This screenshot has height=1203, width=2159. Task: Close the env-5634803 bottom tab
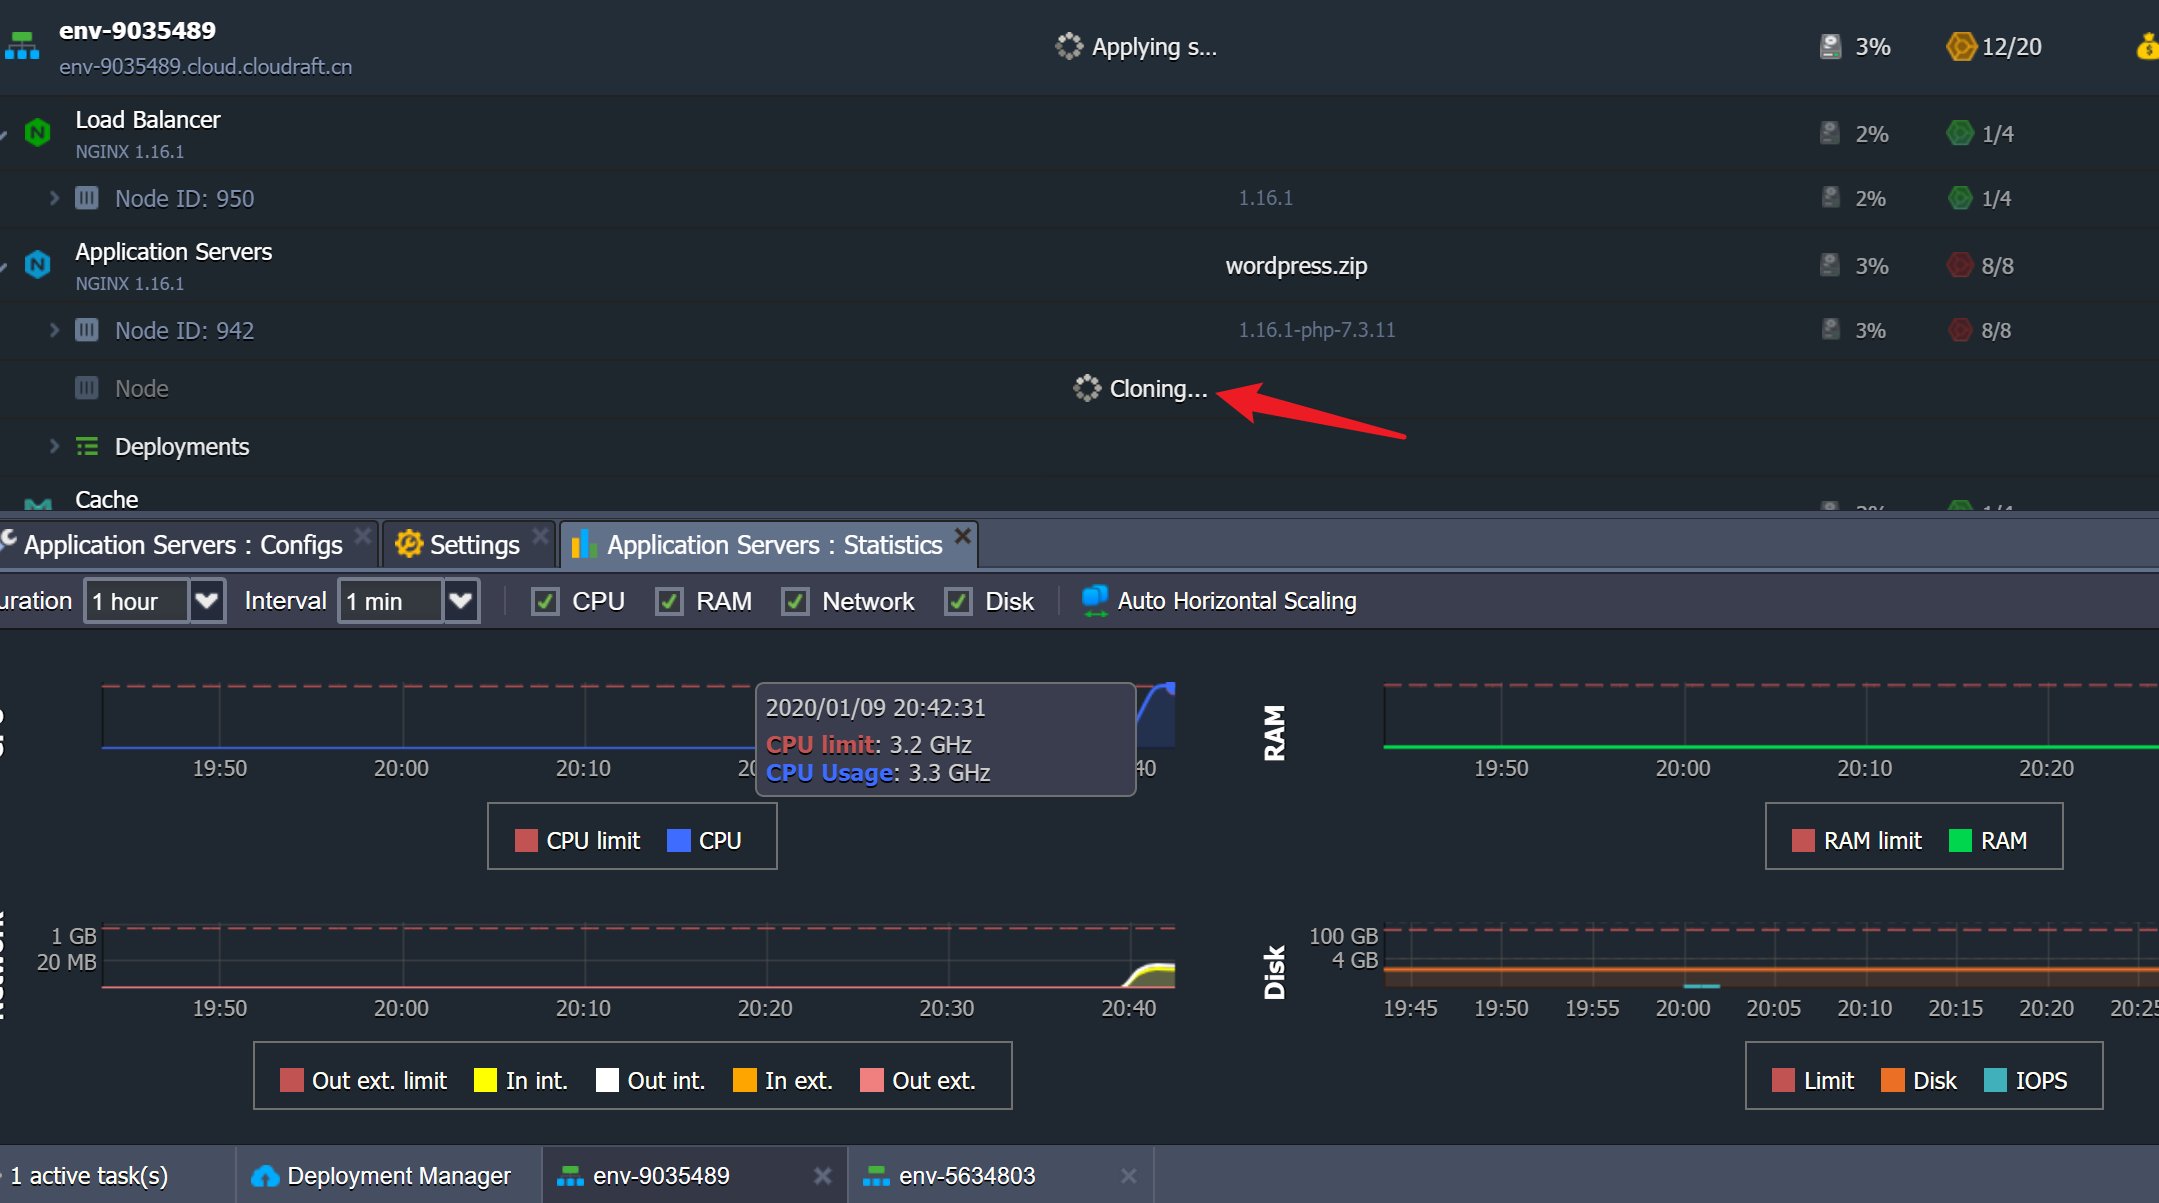pyautogui.click(x=1129, y=1176)
